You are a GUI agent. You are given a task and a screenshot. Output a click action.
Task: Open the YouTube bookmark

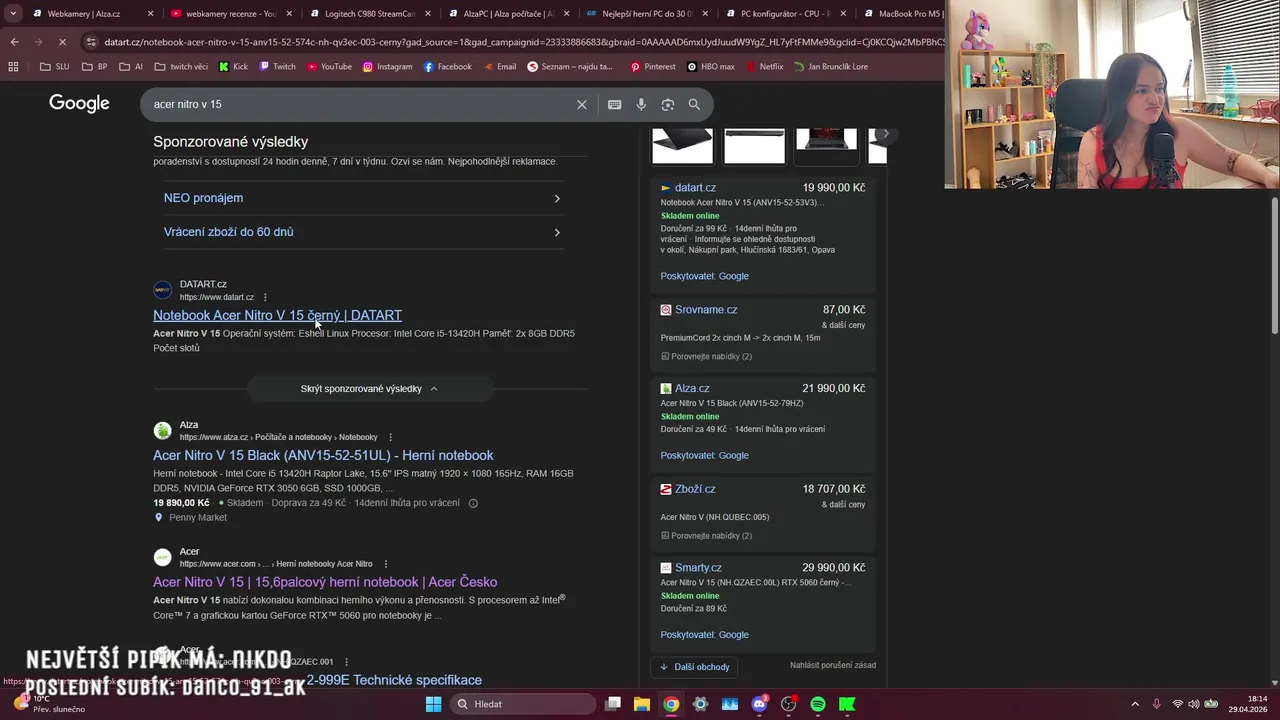[329, 67]
